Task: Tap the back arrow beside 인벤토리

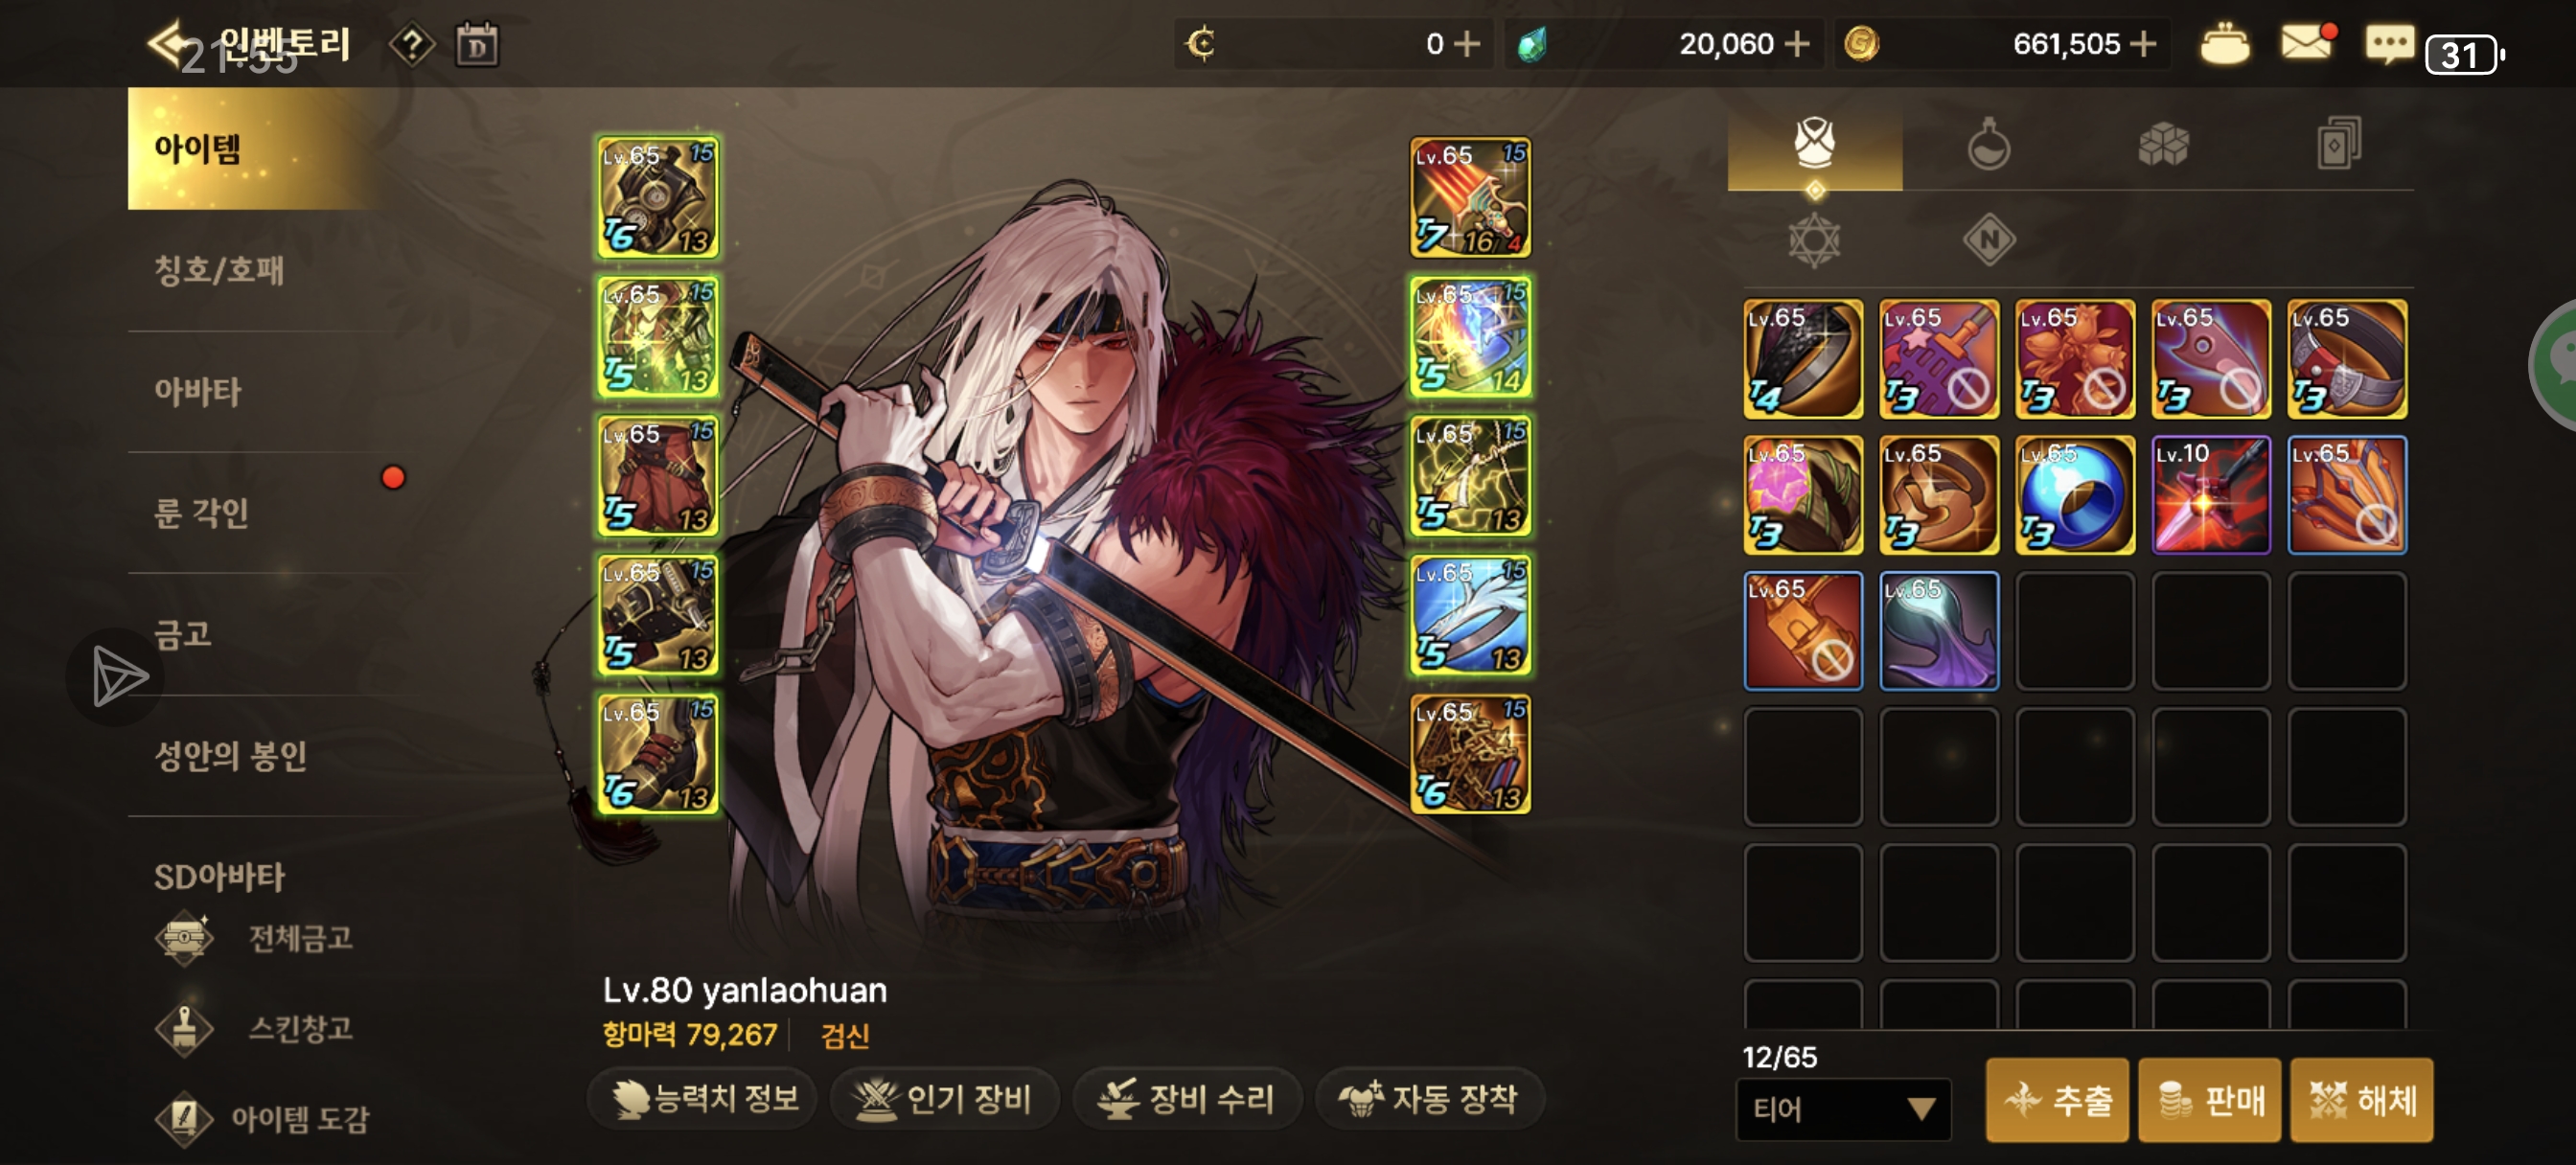Action: 166,43
